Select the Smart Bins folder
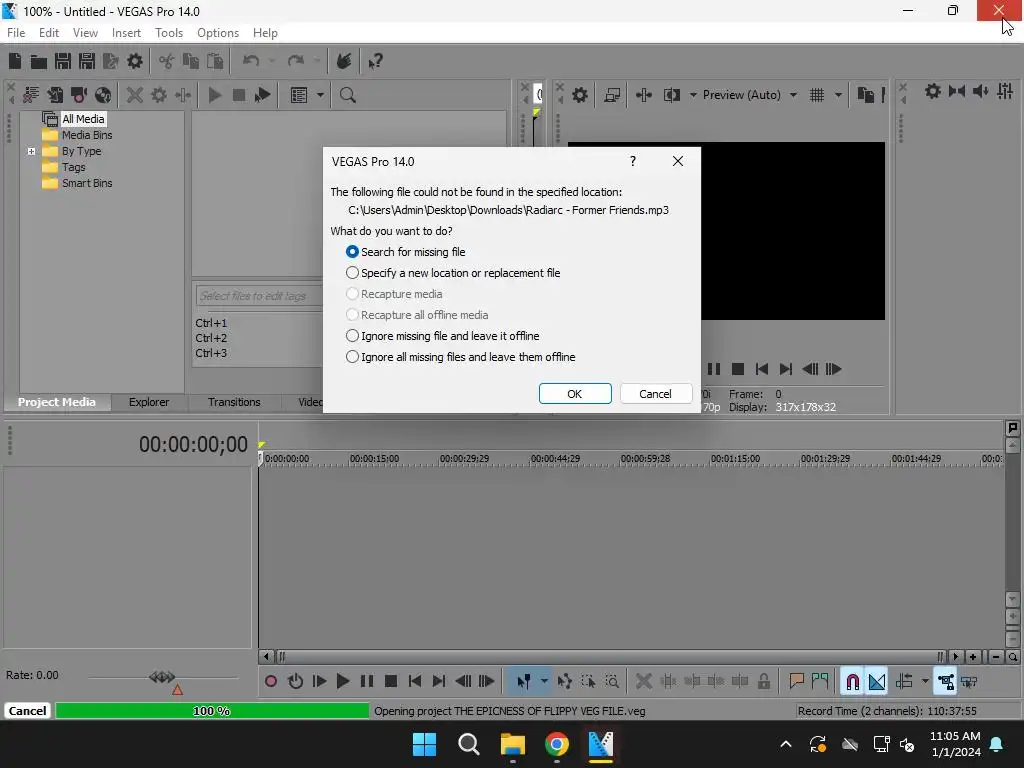This screenshot has width=1024, height=768. pos(87,184)
